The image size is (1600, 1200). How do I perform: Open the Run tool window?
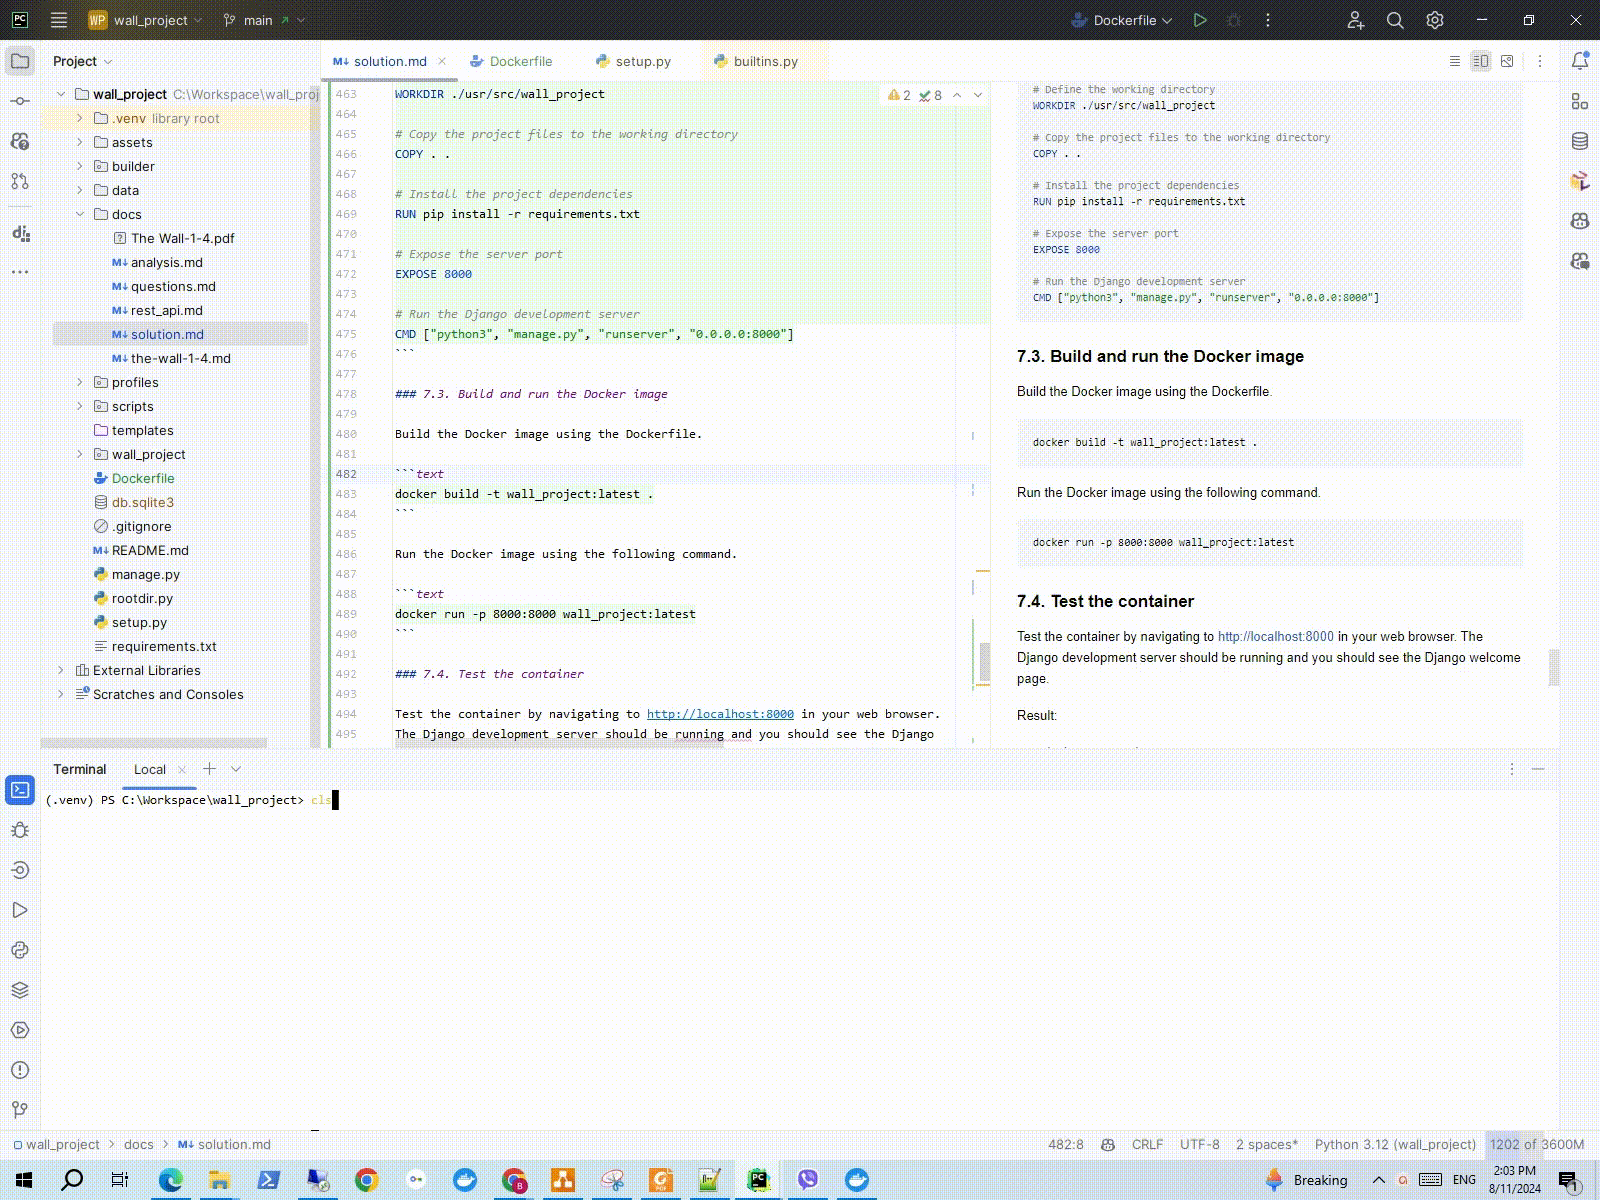[20, 910]
